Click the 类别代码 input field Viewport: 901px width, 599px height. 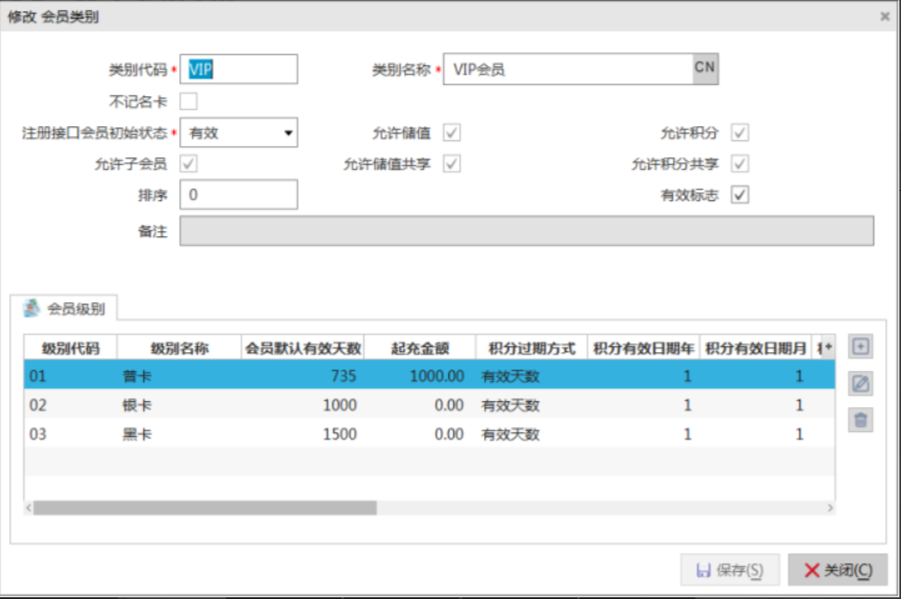point(239,69)
